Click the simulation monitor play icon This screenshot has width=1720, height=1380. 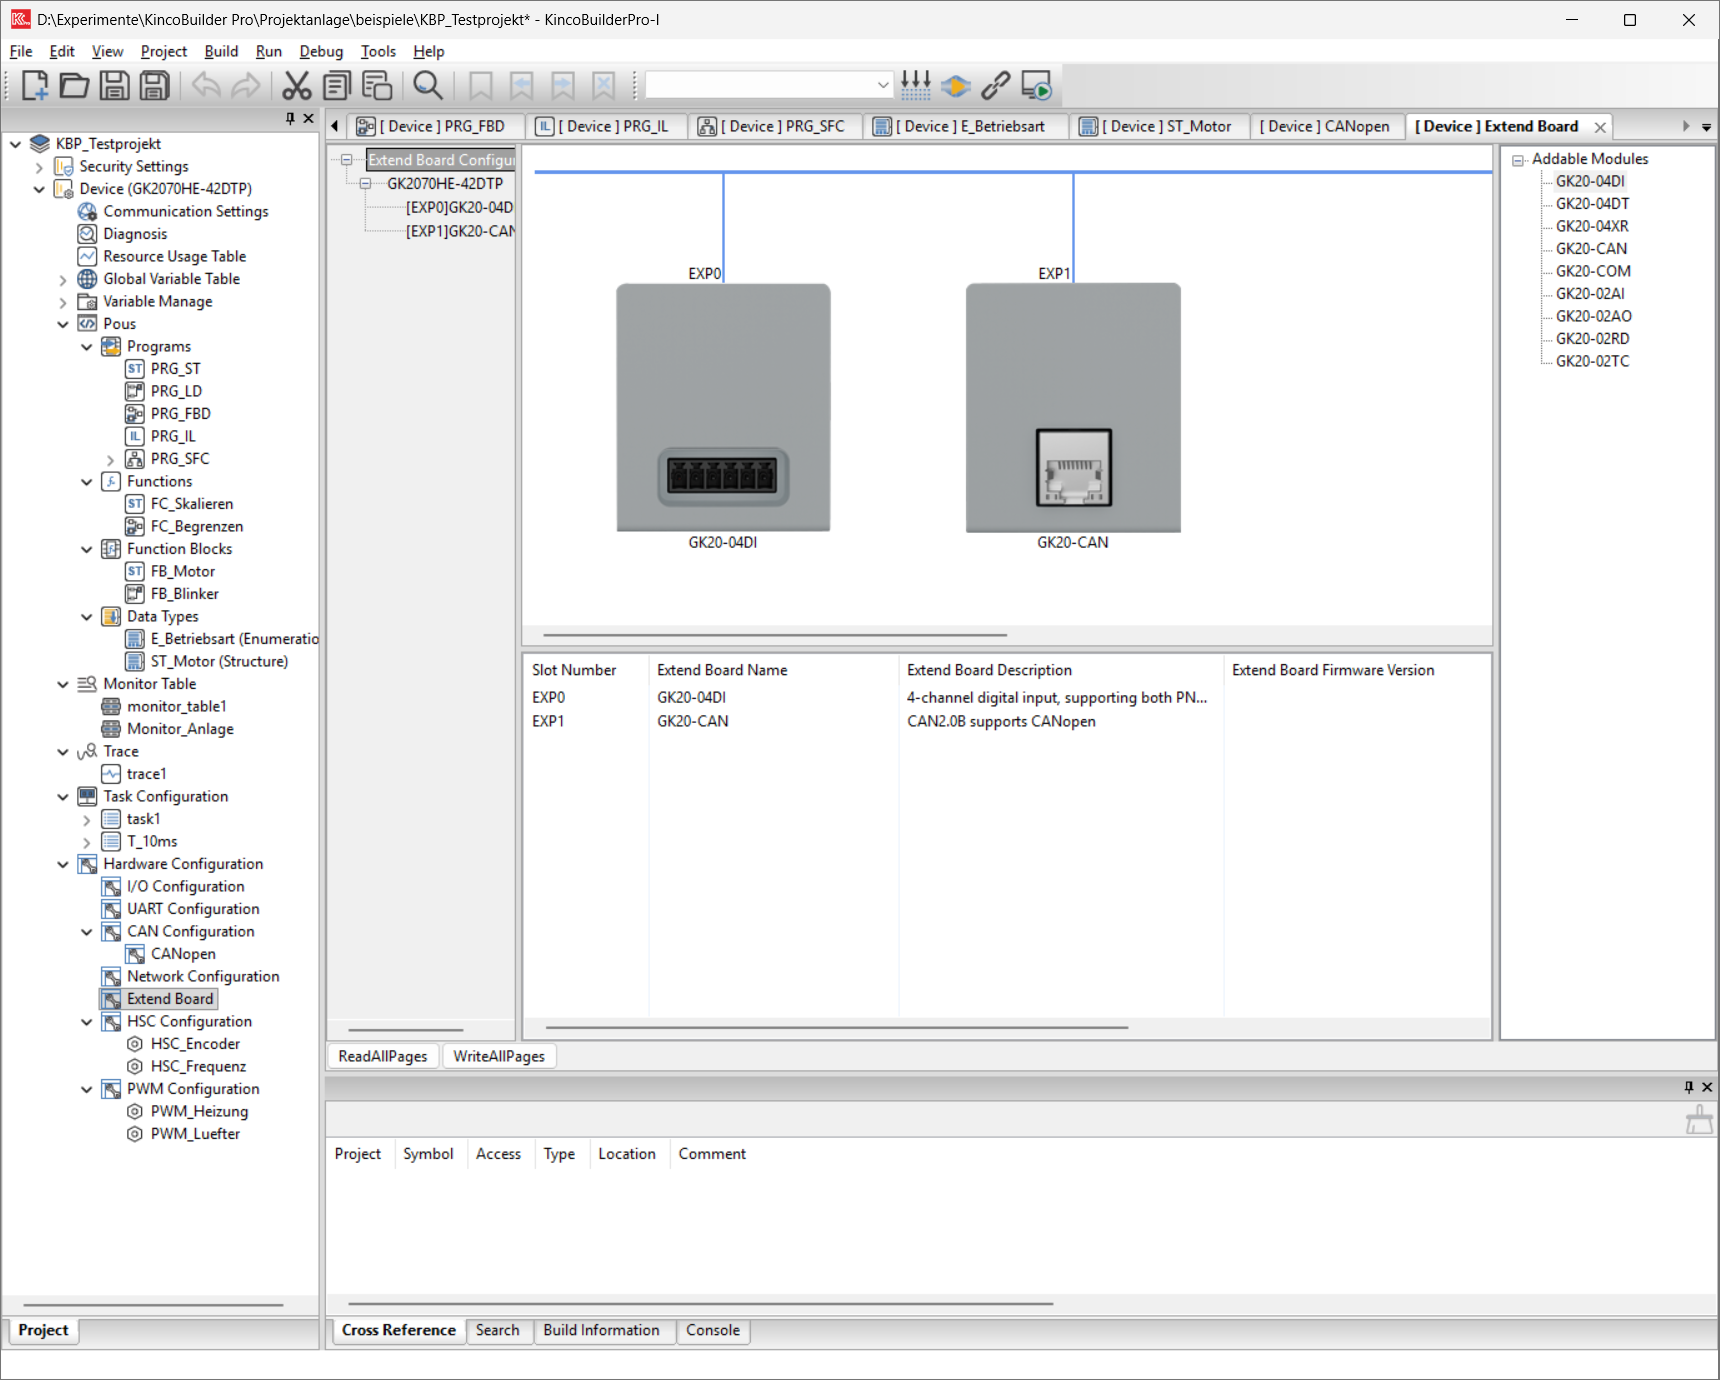point(1037,86)
